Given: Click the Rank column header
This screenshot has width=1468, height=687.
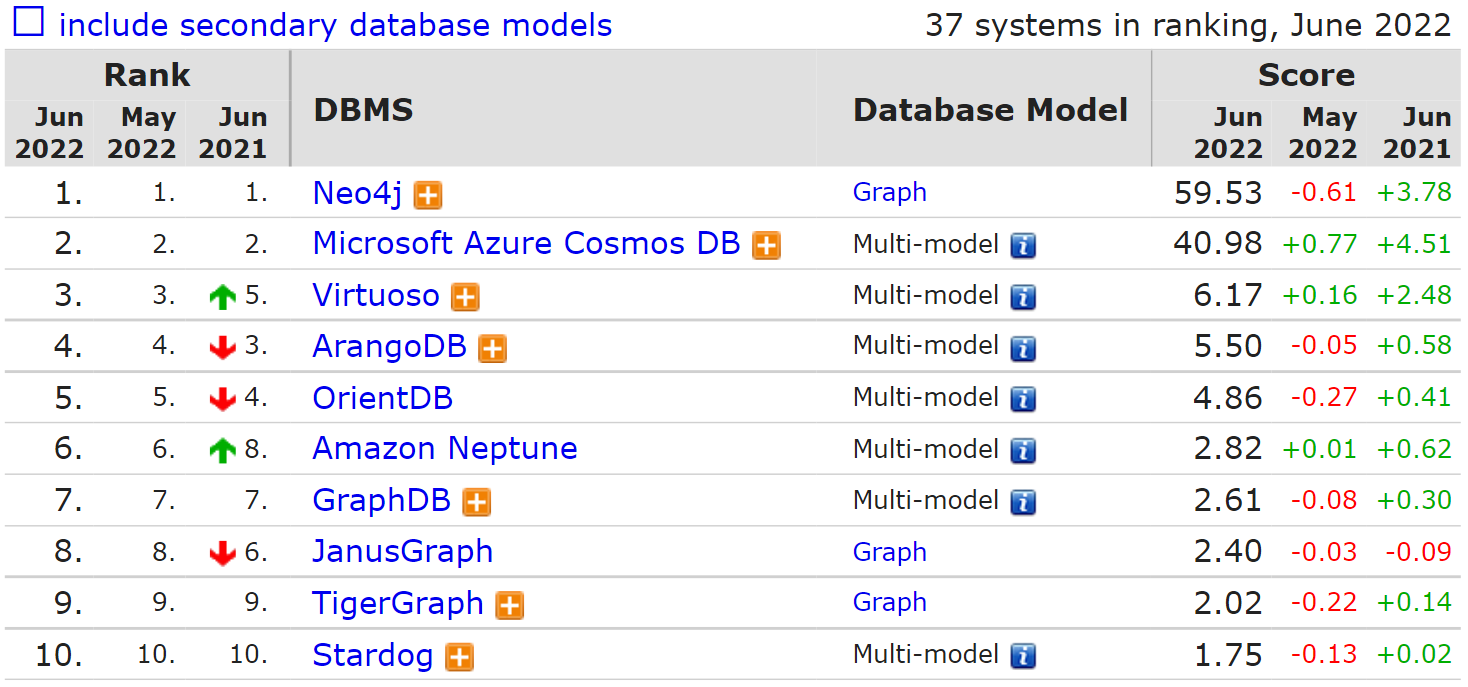Looking at the screenshot, I should pos(146,74).
